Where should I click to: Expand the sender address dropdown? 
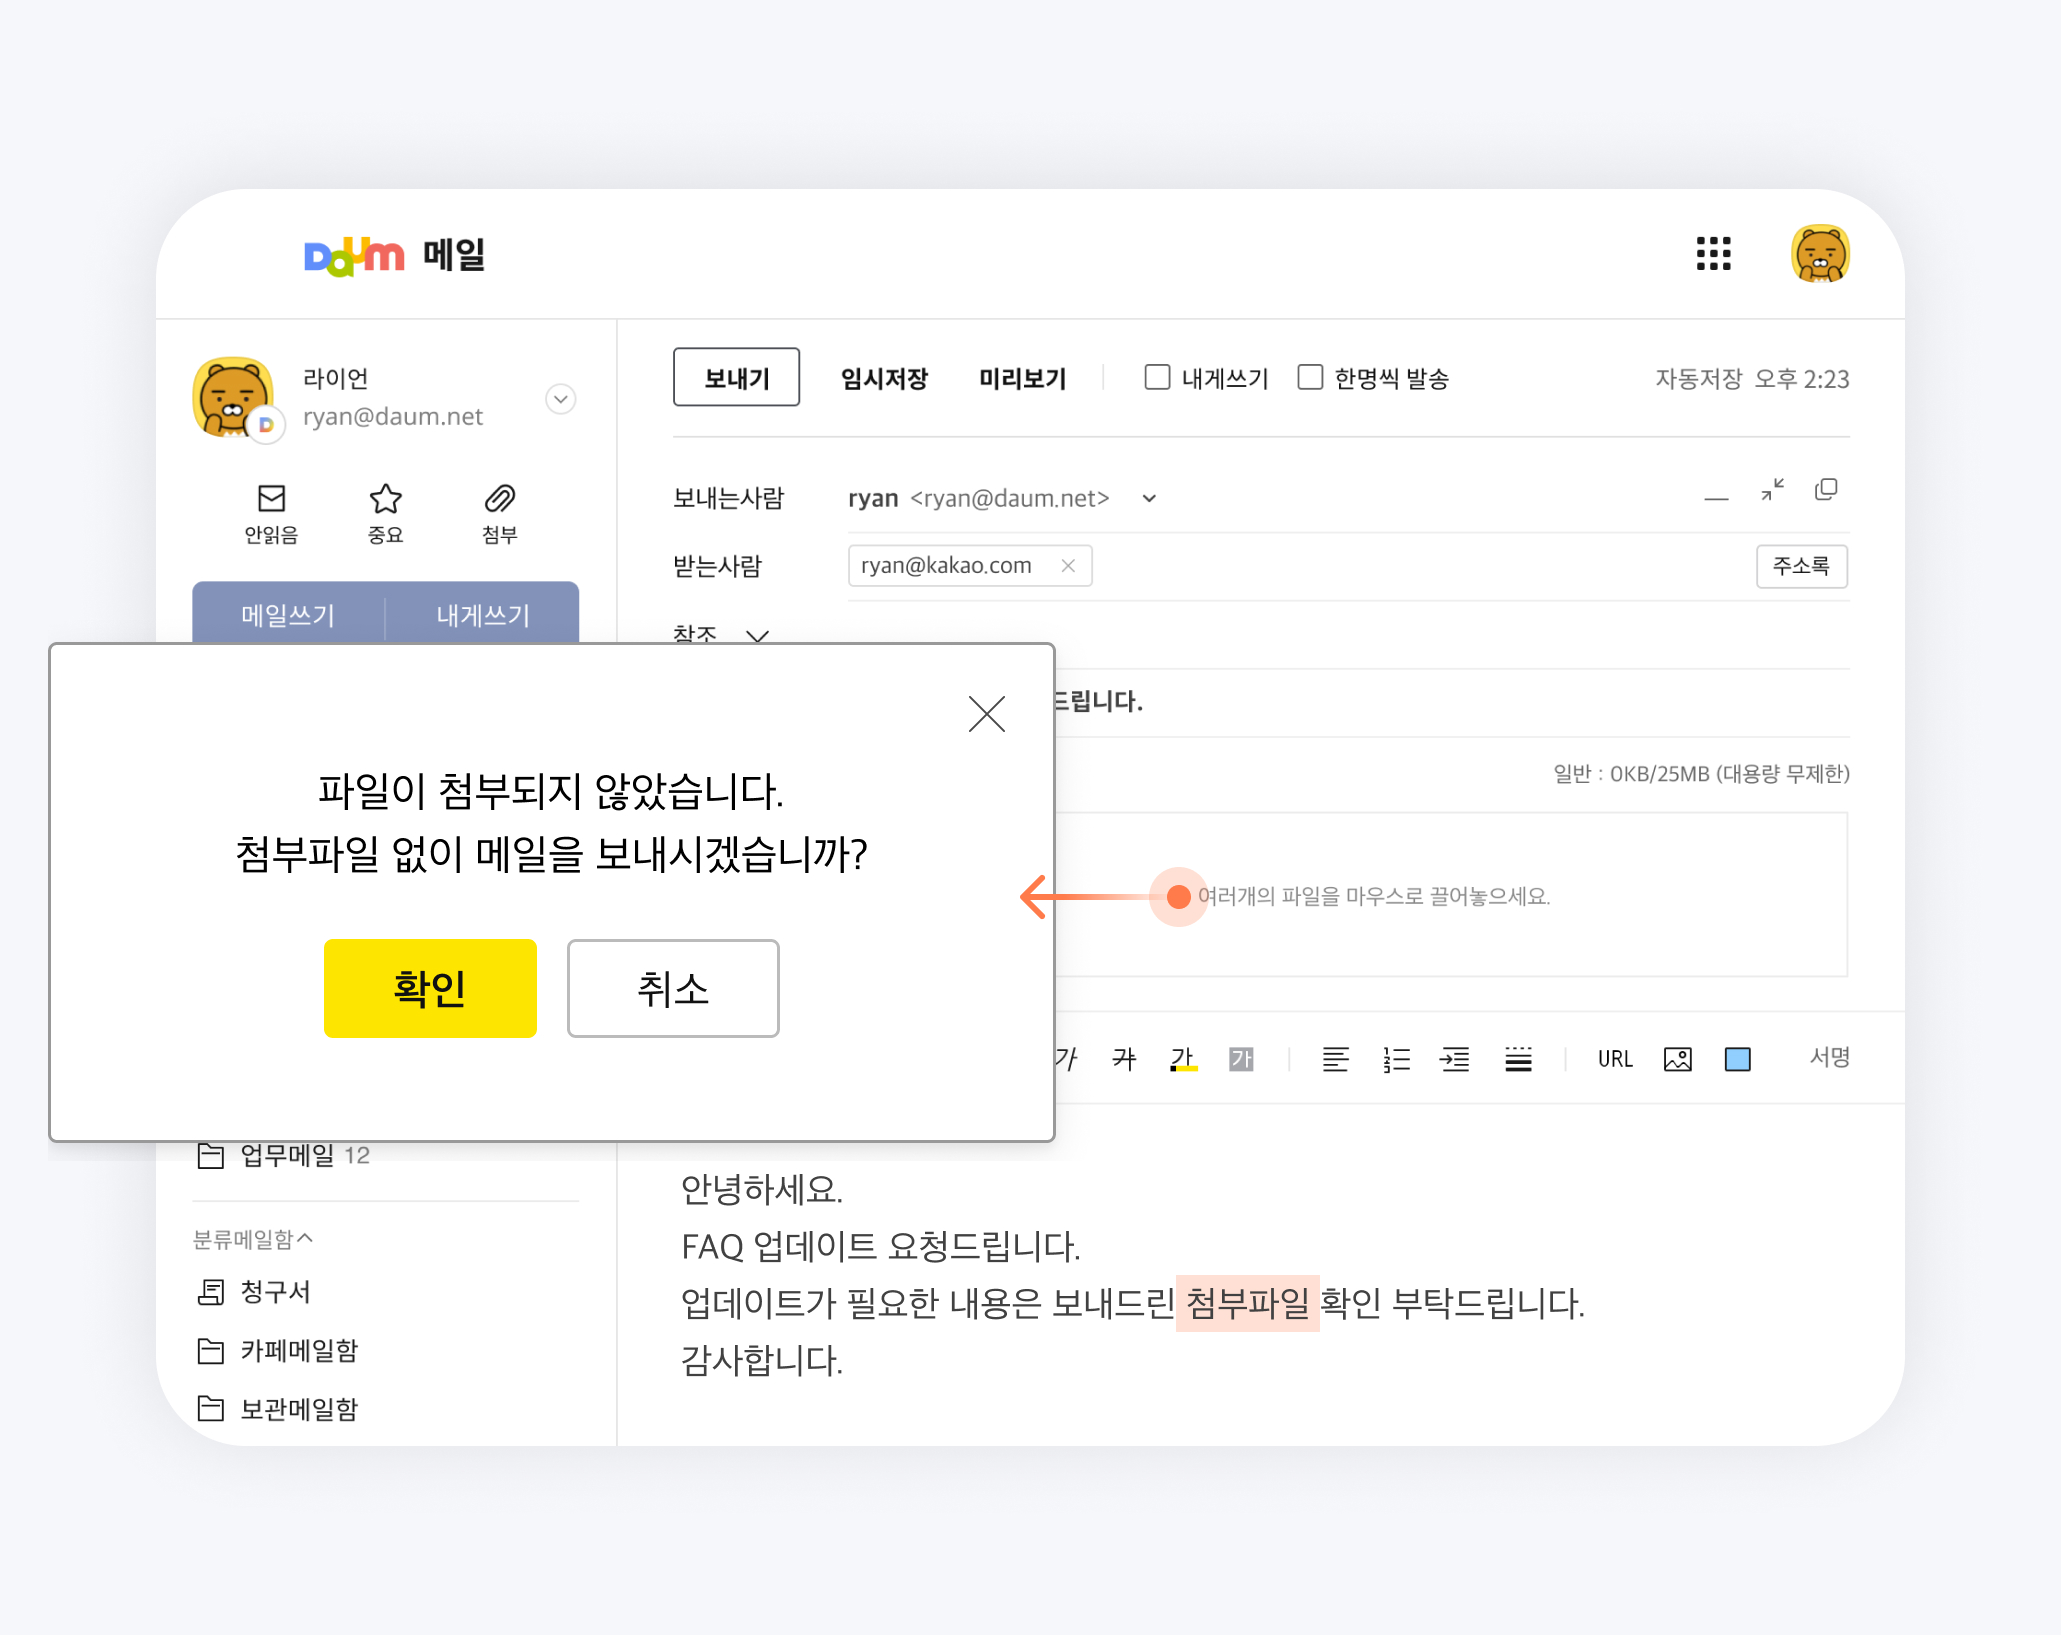coord(1149,498)
